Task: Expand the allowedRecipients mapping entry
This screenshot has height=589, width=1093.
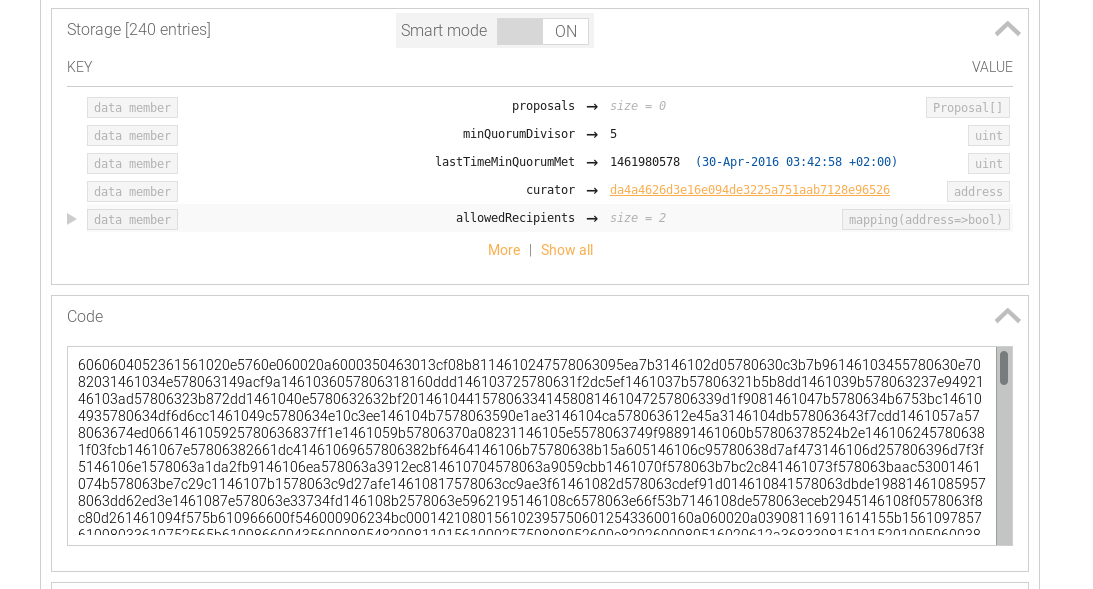Action: click(70, 219)
